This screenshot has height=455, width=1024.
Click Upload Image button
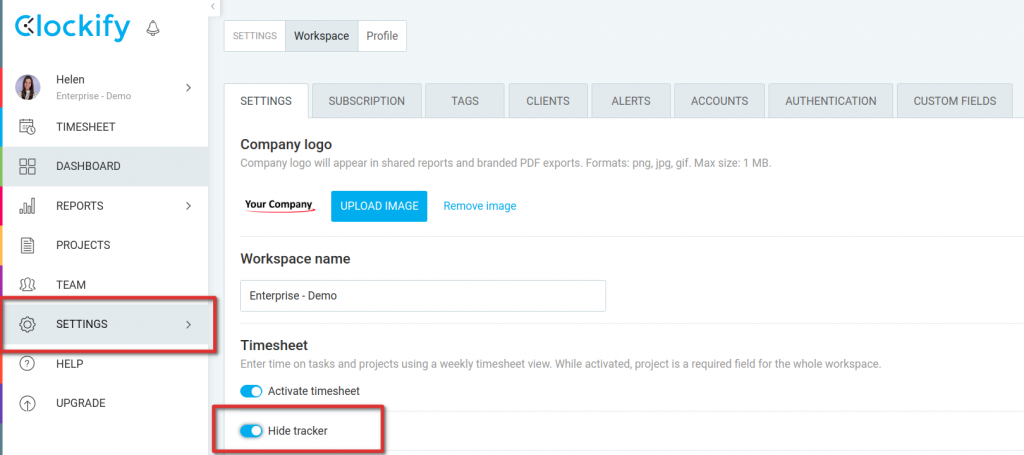click(379, 206)
